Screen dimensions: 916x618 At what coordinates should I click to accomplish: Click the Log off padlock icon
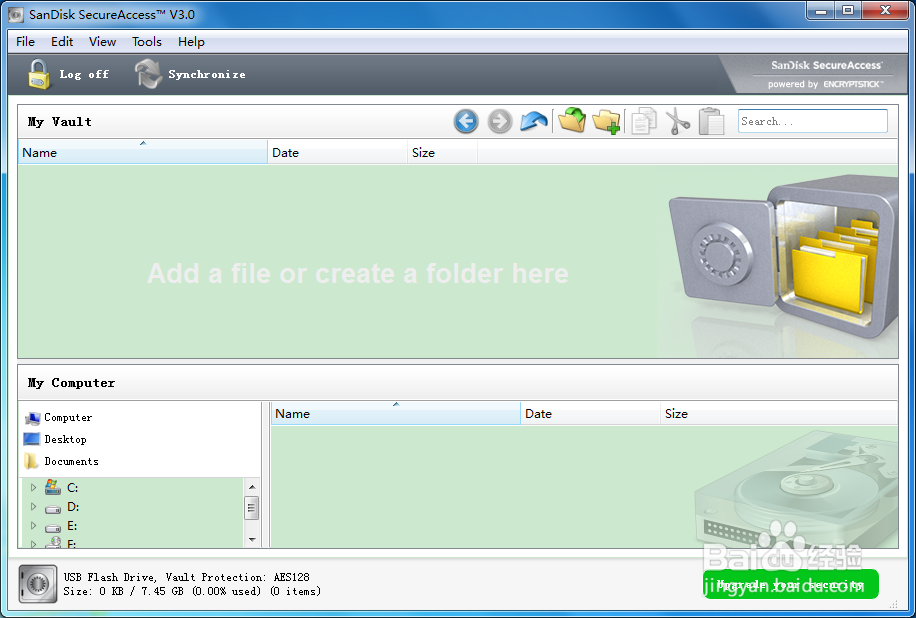pos(39,74)
